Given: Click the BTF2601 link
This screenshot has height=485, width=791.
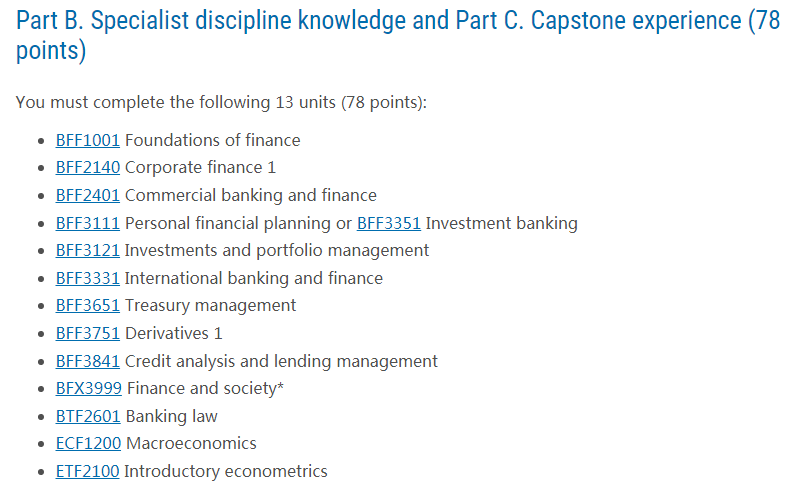Looking at the screenshot, I should pos(87,416).
